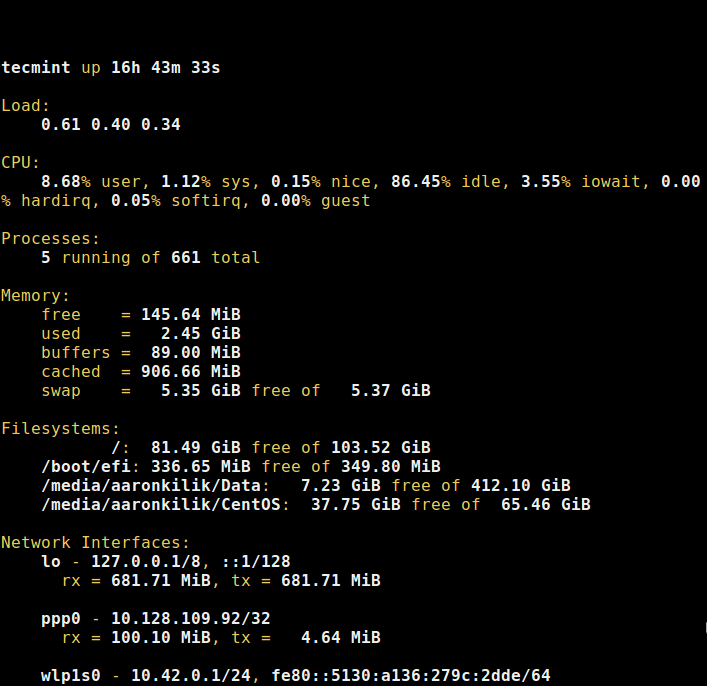The height and width of the screenshot is (686, 707).
Task: Click the tecmint hostname text
Action: [x=36, y=68]
